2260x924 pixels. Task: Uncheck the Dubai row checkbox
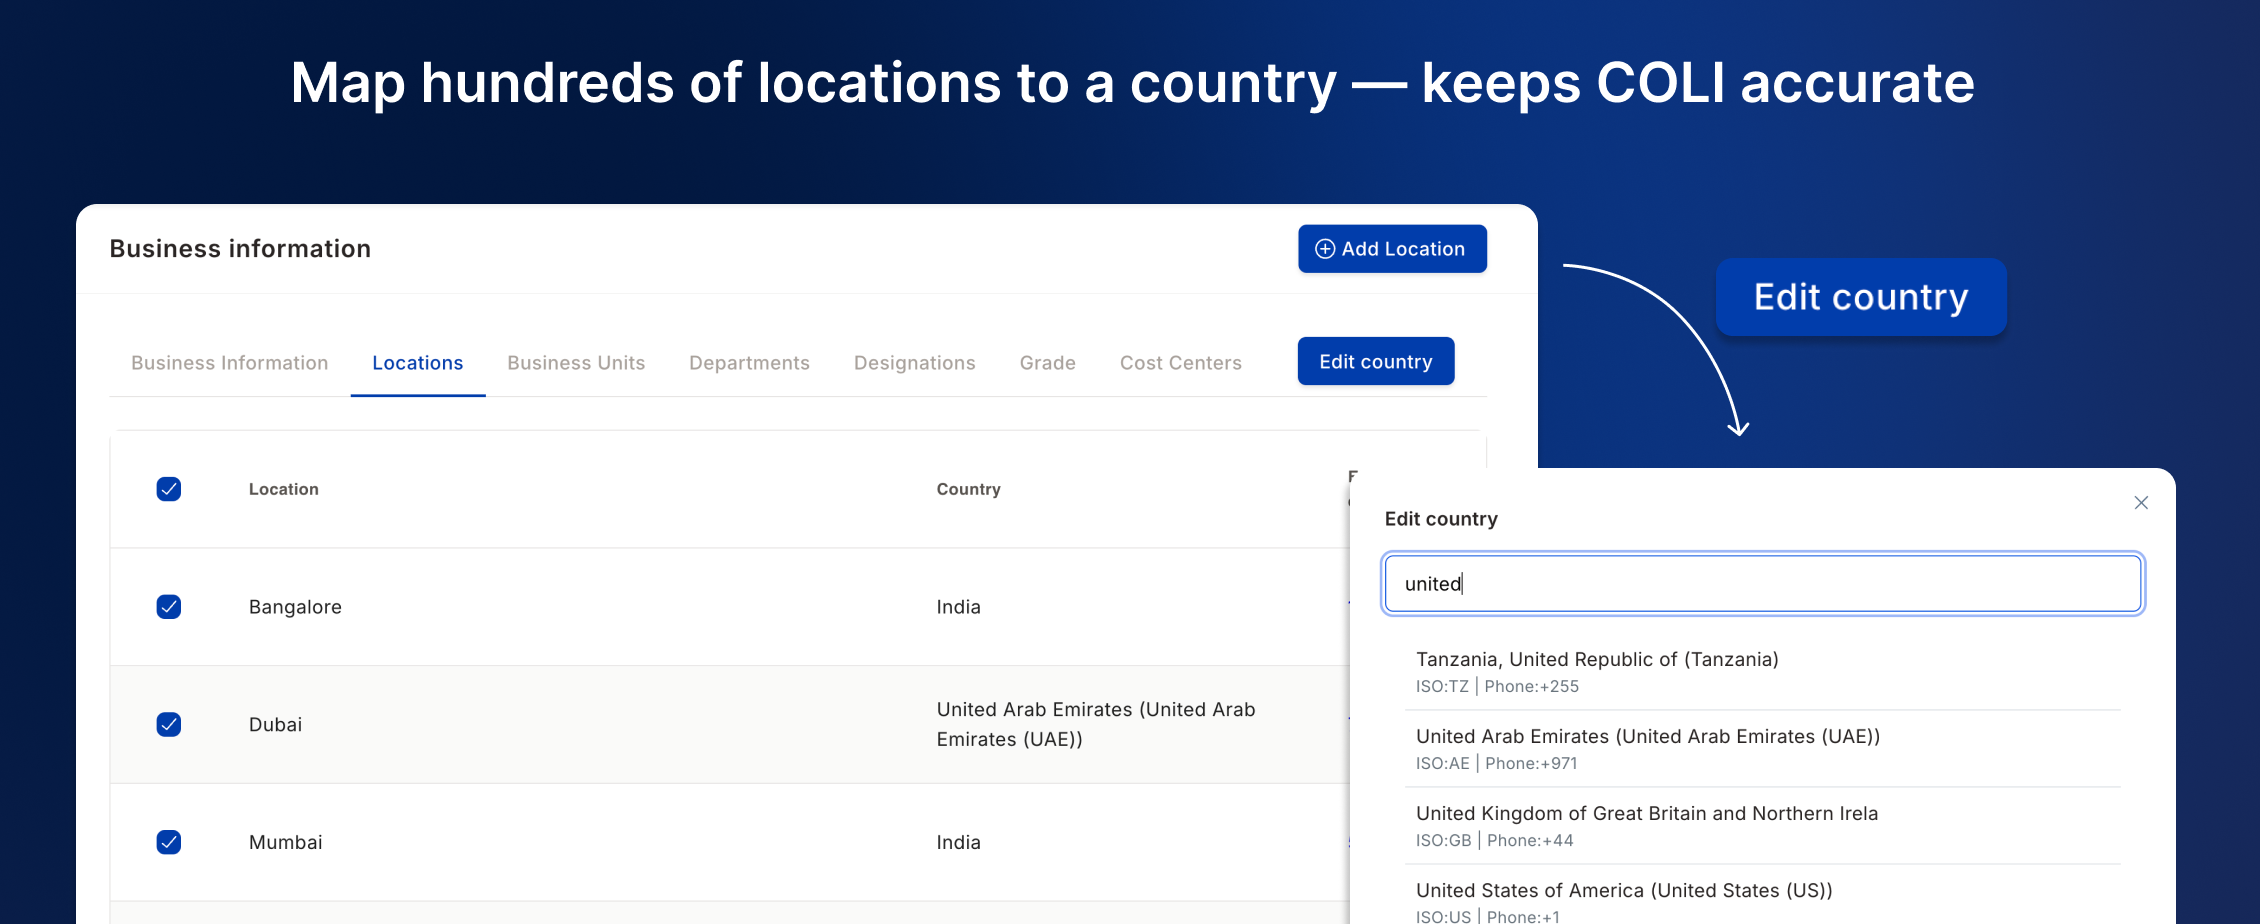coord(169,724)
